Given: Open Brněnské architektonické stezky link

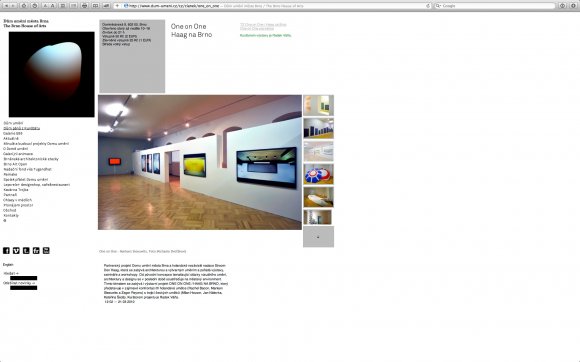Looking at the screenshot, I should [x=31, y=159].
